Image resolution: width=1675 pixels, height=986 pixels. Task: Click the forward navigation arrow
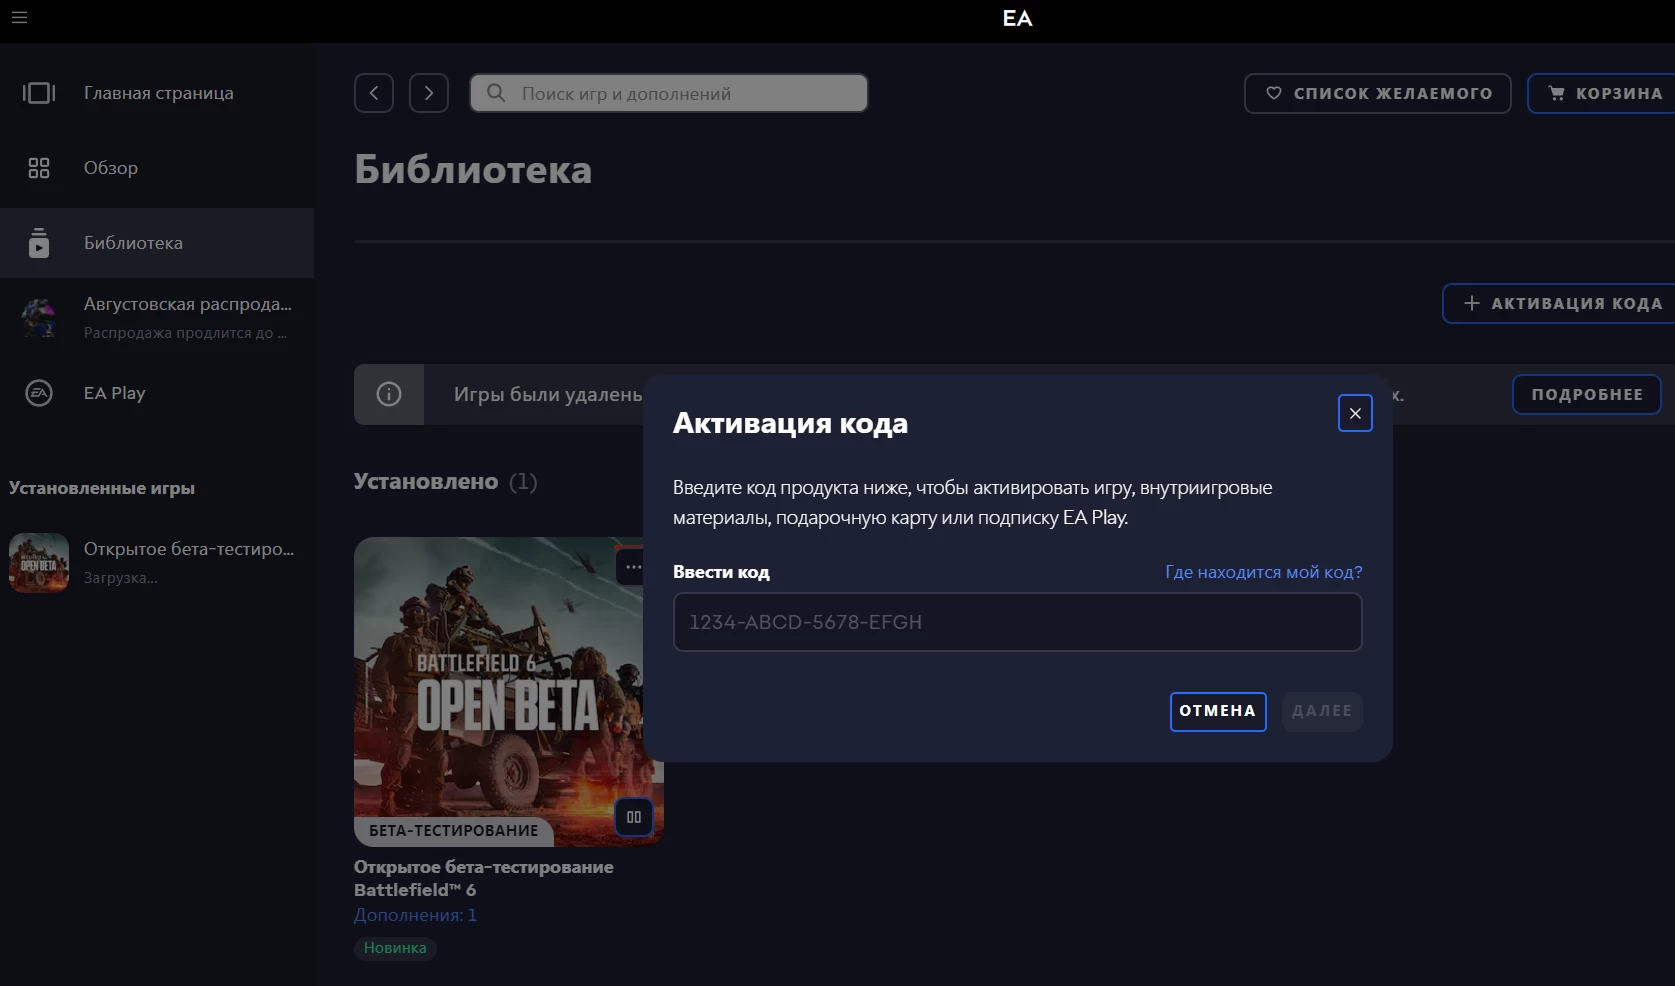[429, 93]
